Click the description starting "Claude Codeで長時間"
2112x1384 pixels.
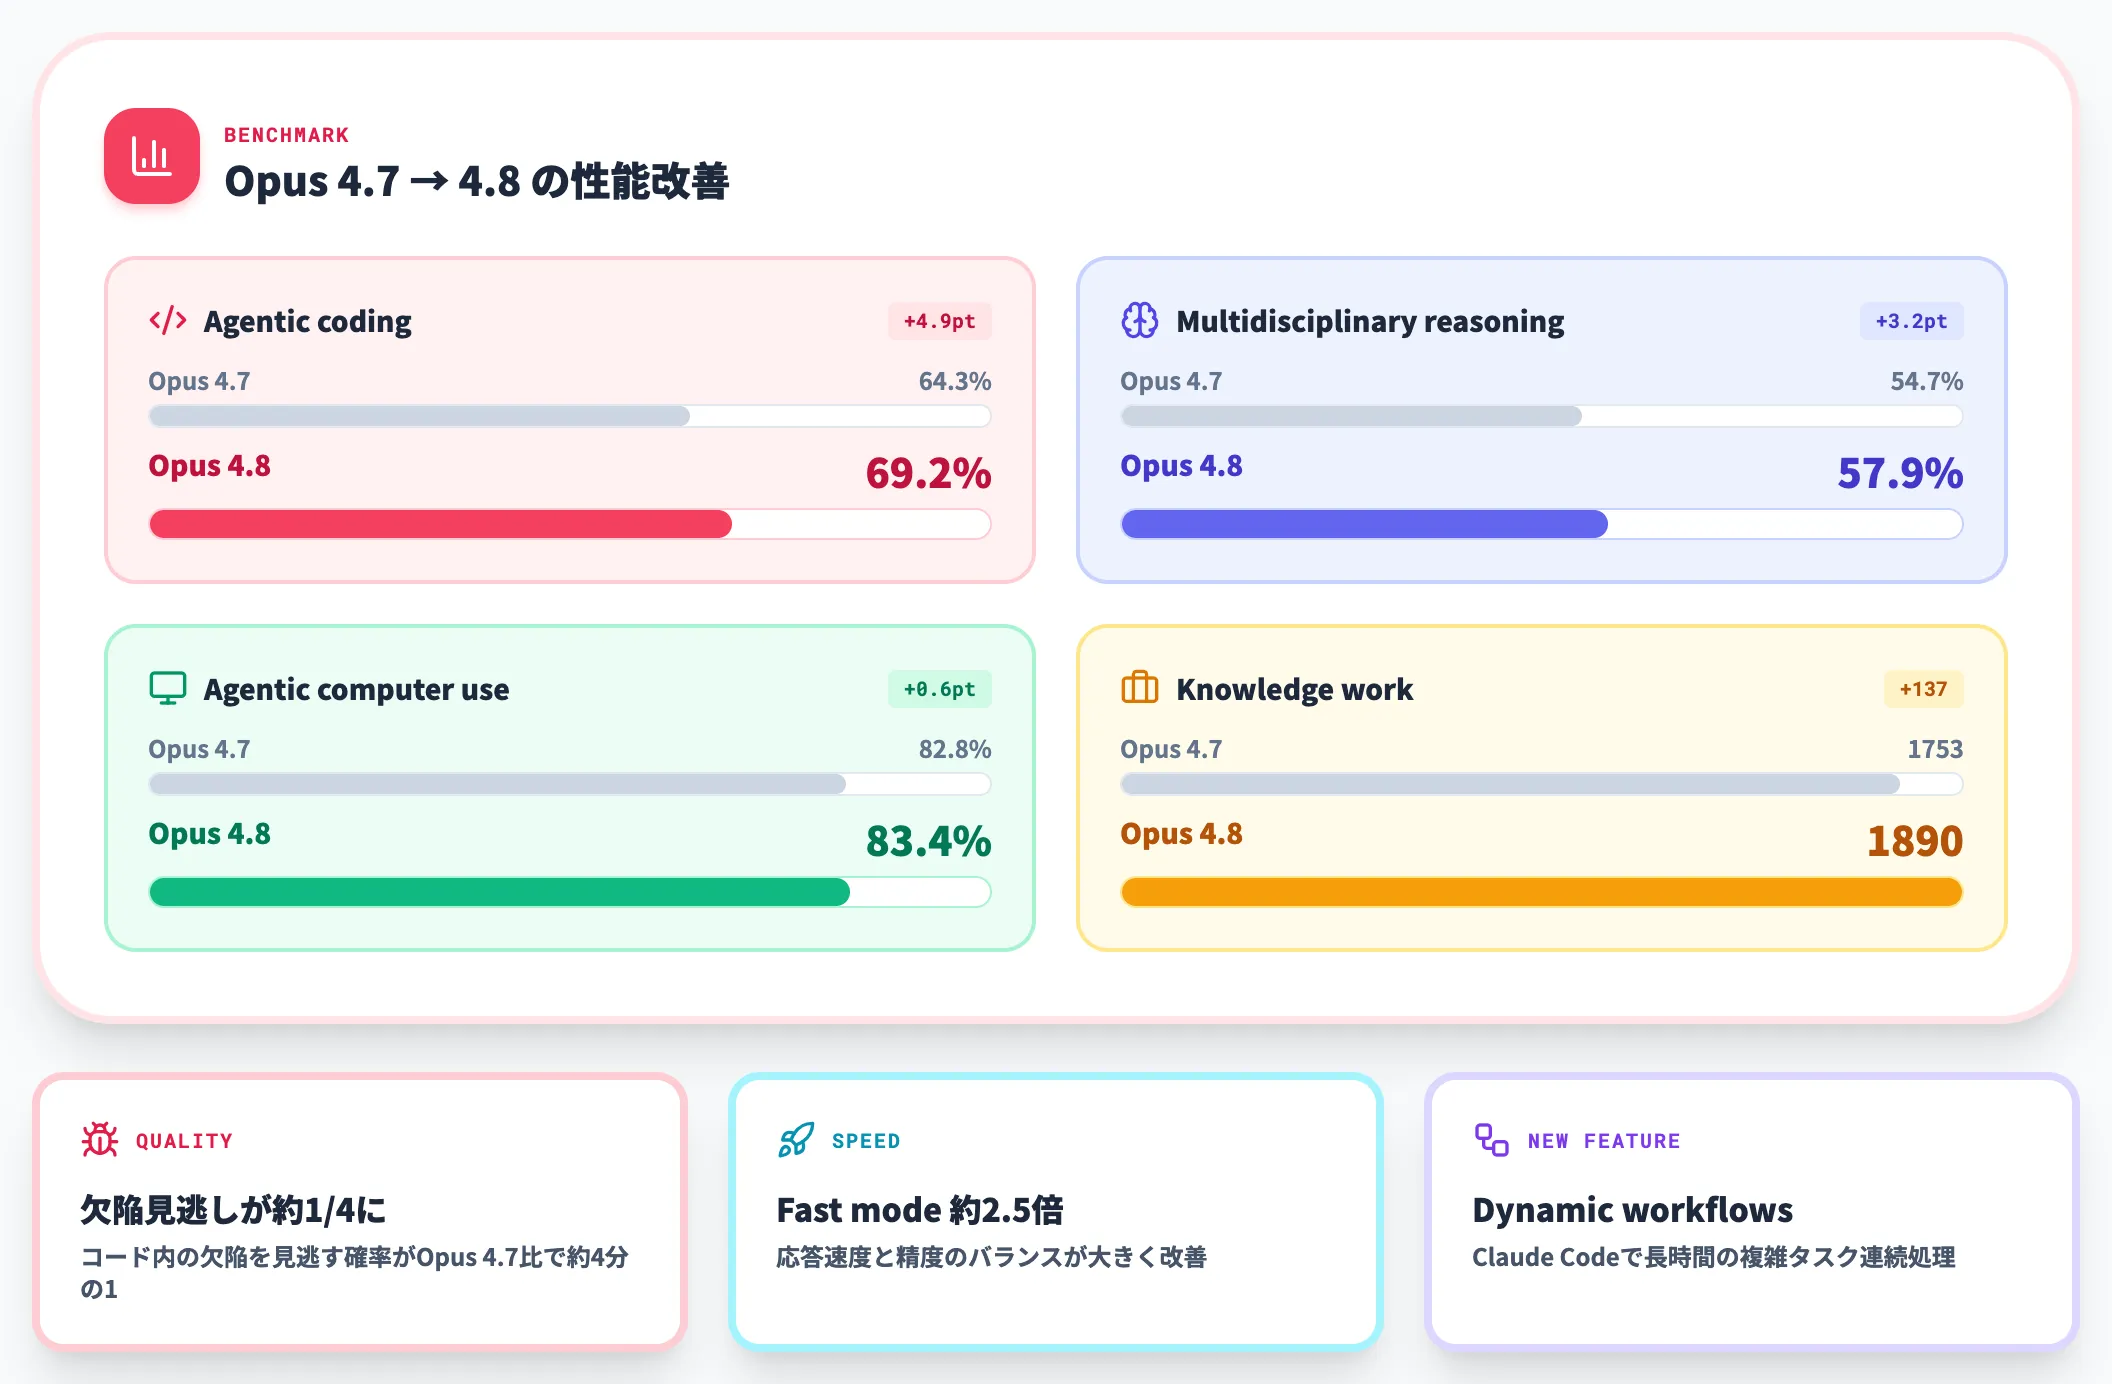point(1714,1257)
